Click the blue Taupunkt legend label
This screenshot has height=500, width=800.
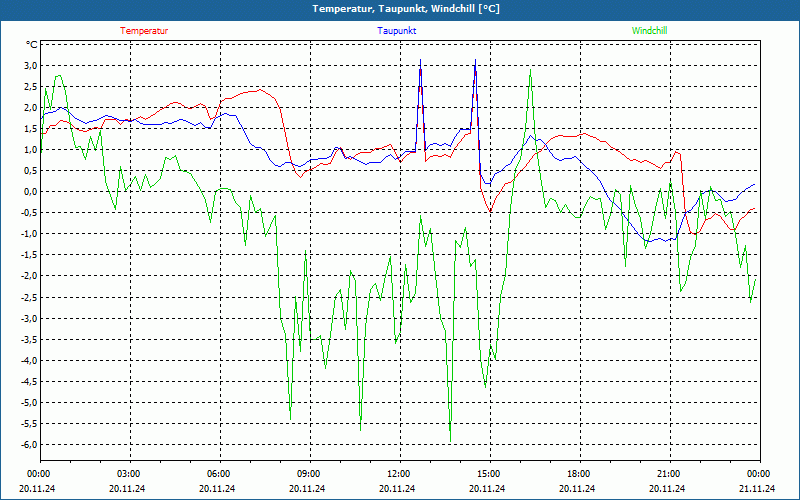(397, 31)
